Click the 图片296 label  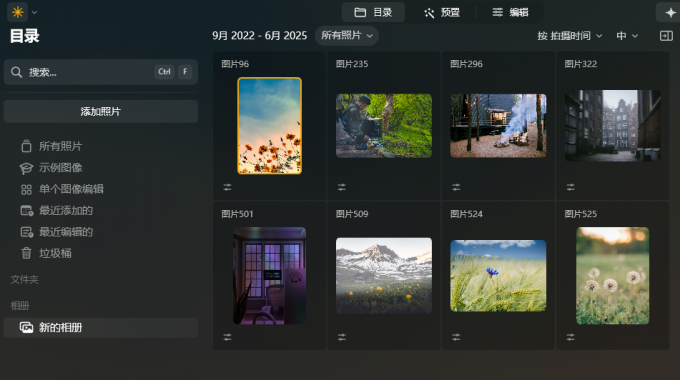466,64
